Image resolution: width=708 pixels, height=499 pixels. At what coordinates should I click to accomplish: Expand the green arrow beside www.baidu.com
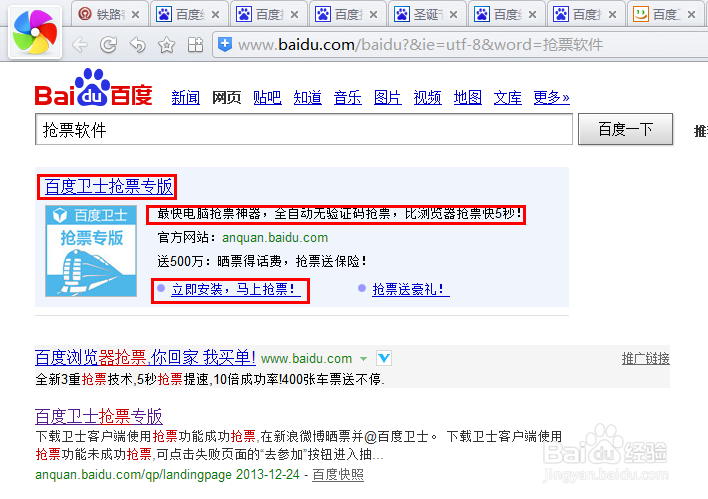363,359
